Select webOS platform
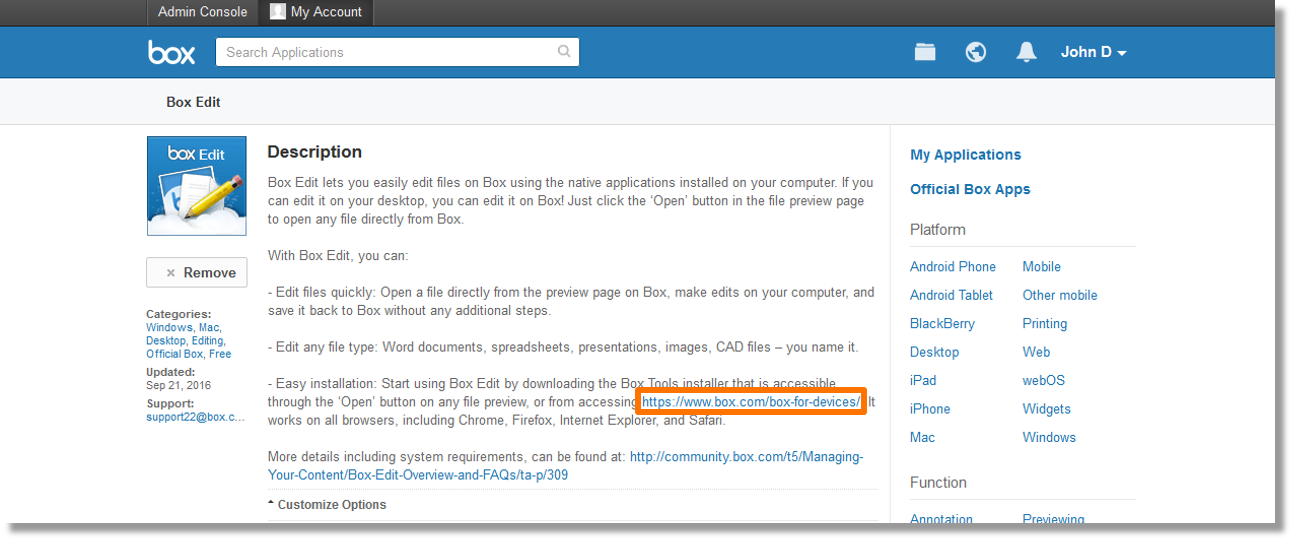Viewport: 1293px width, 541px height. [1043, 380]
